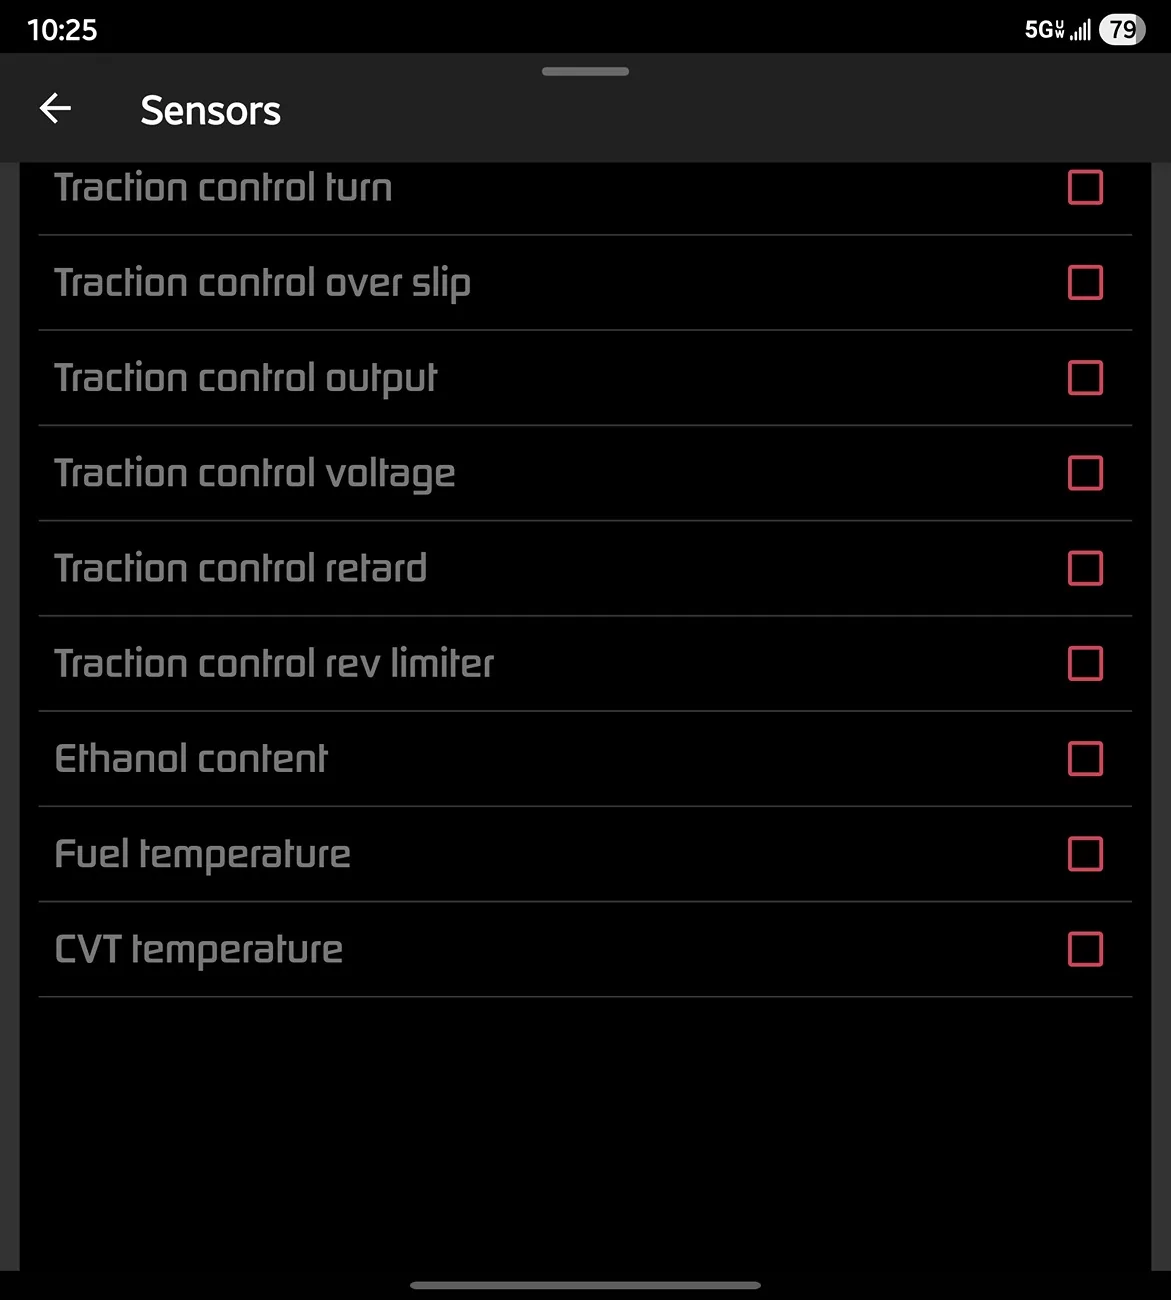Toggle the Fuel temperature checkbox
The height and width of the screenshot is (1300, 1171).
1085,854
